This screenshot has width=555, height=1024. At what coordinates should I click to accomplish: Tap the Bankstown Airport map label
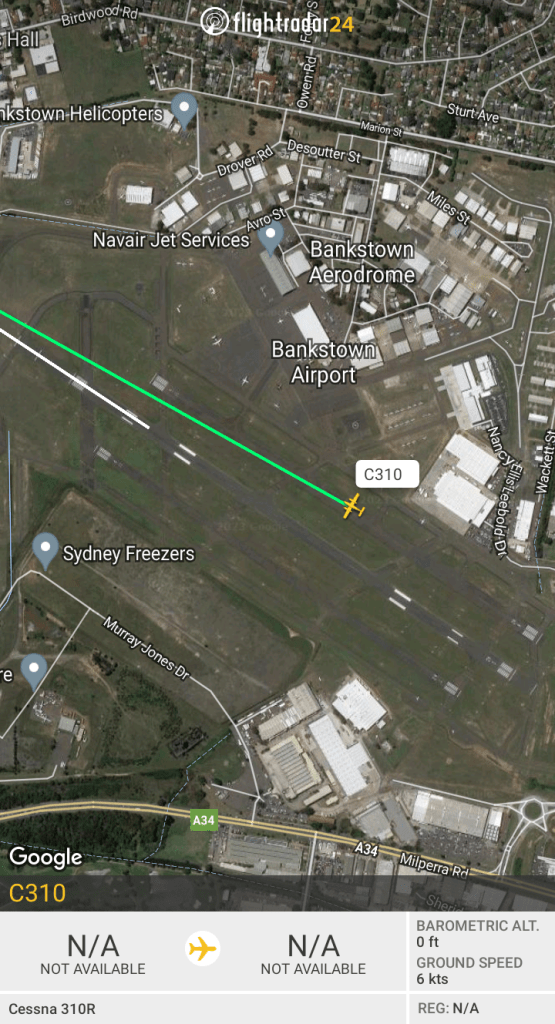(324, 362)
